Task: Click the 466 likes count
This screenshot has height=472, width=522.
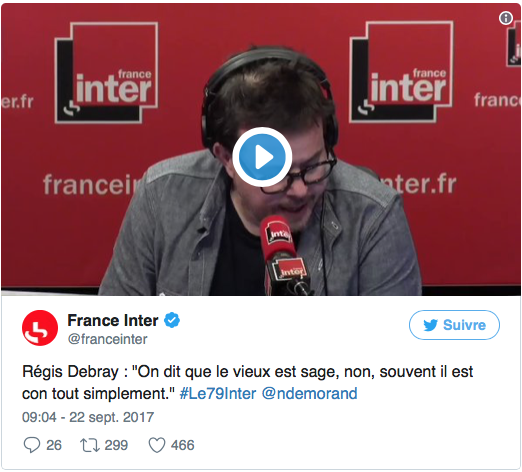Action: [x=182, y=445]
